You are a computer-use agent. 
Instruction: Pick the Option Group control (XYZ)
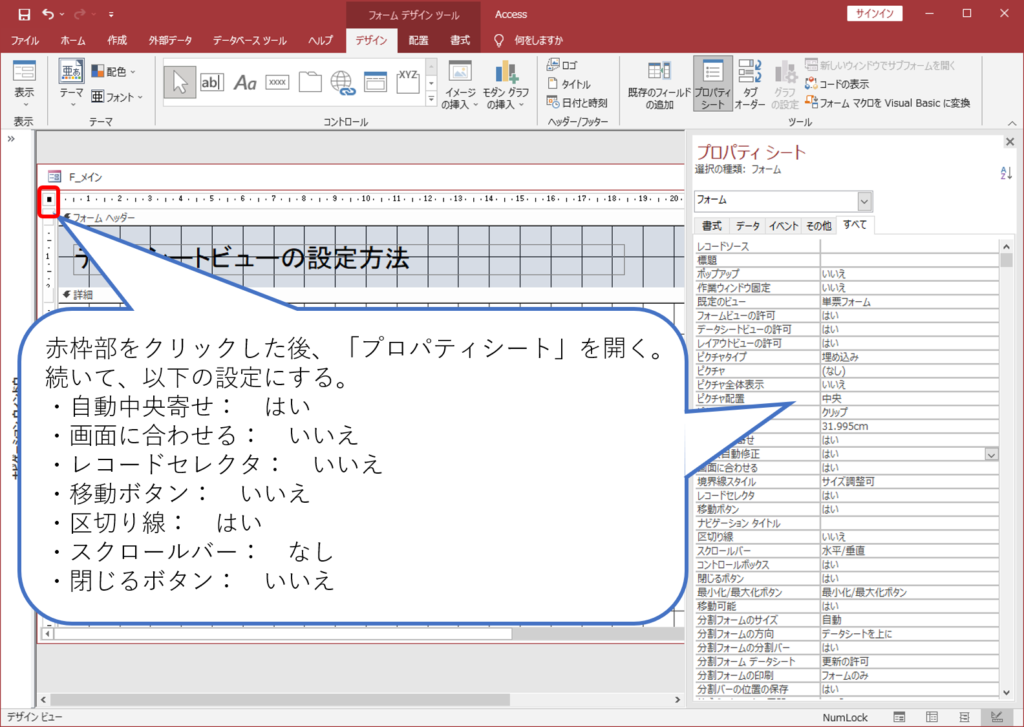(x=408, y=82)
